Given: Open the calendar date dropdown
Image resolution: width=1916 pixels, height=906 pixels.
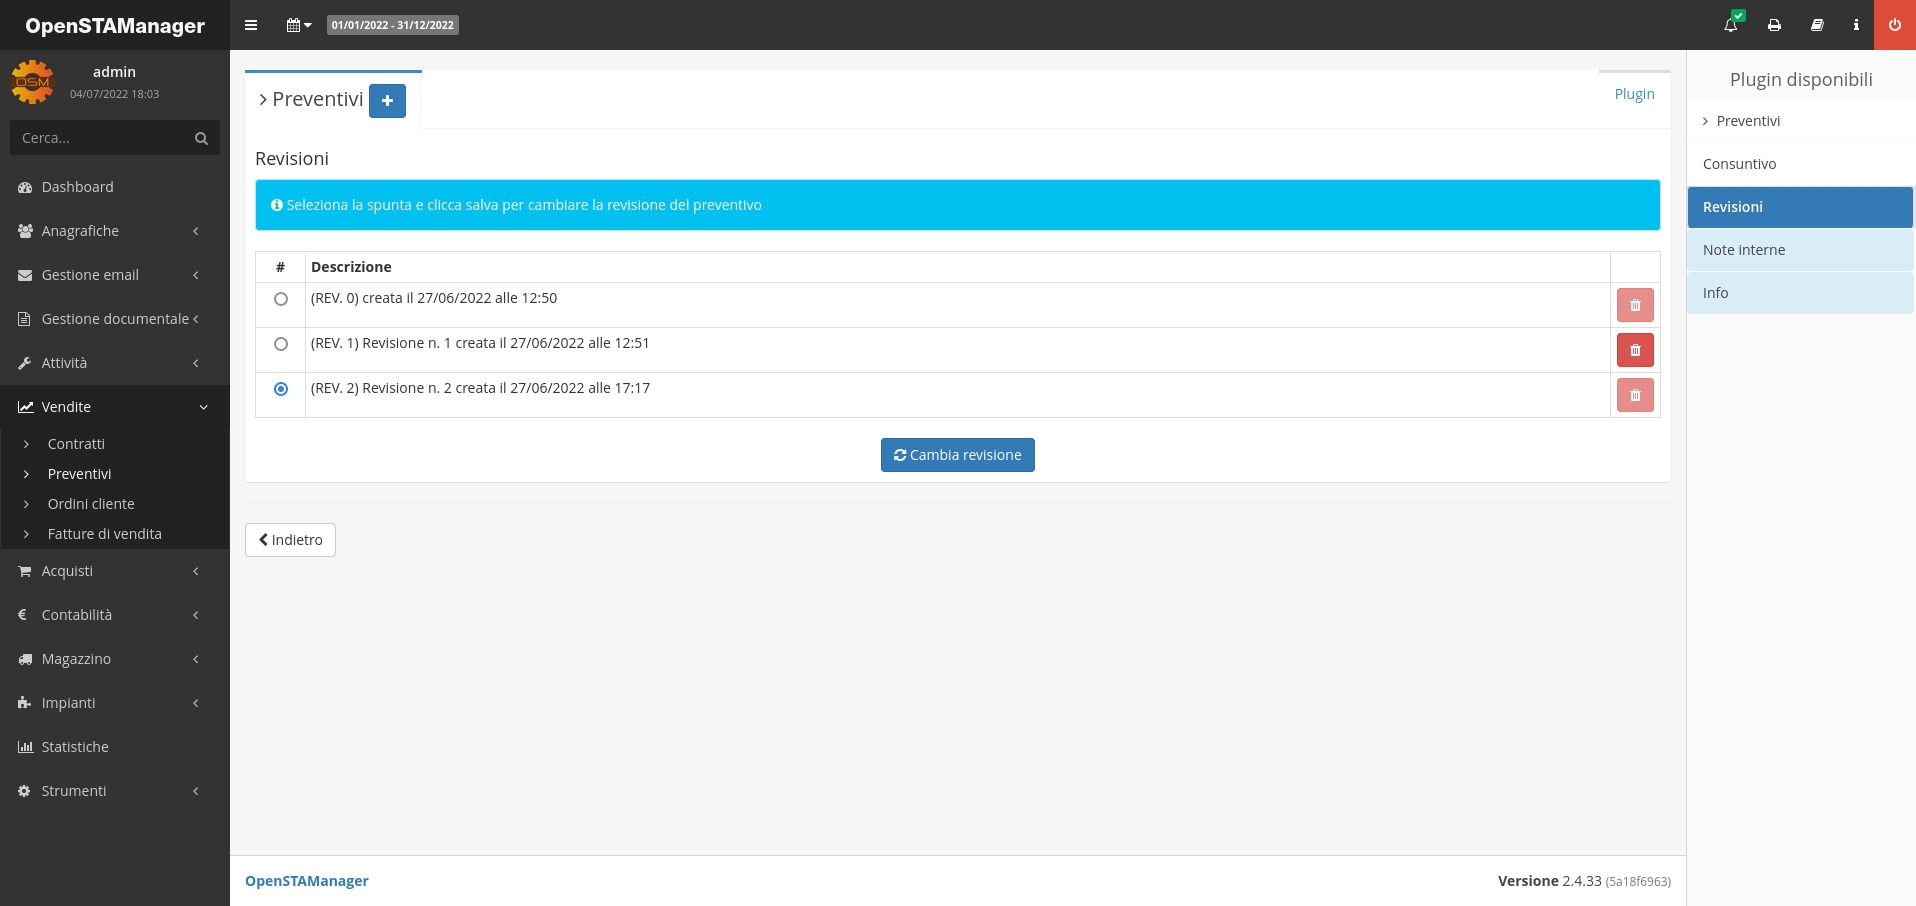Looking at the screenshot, I should click(298, 25).
